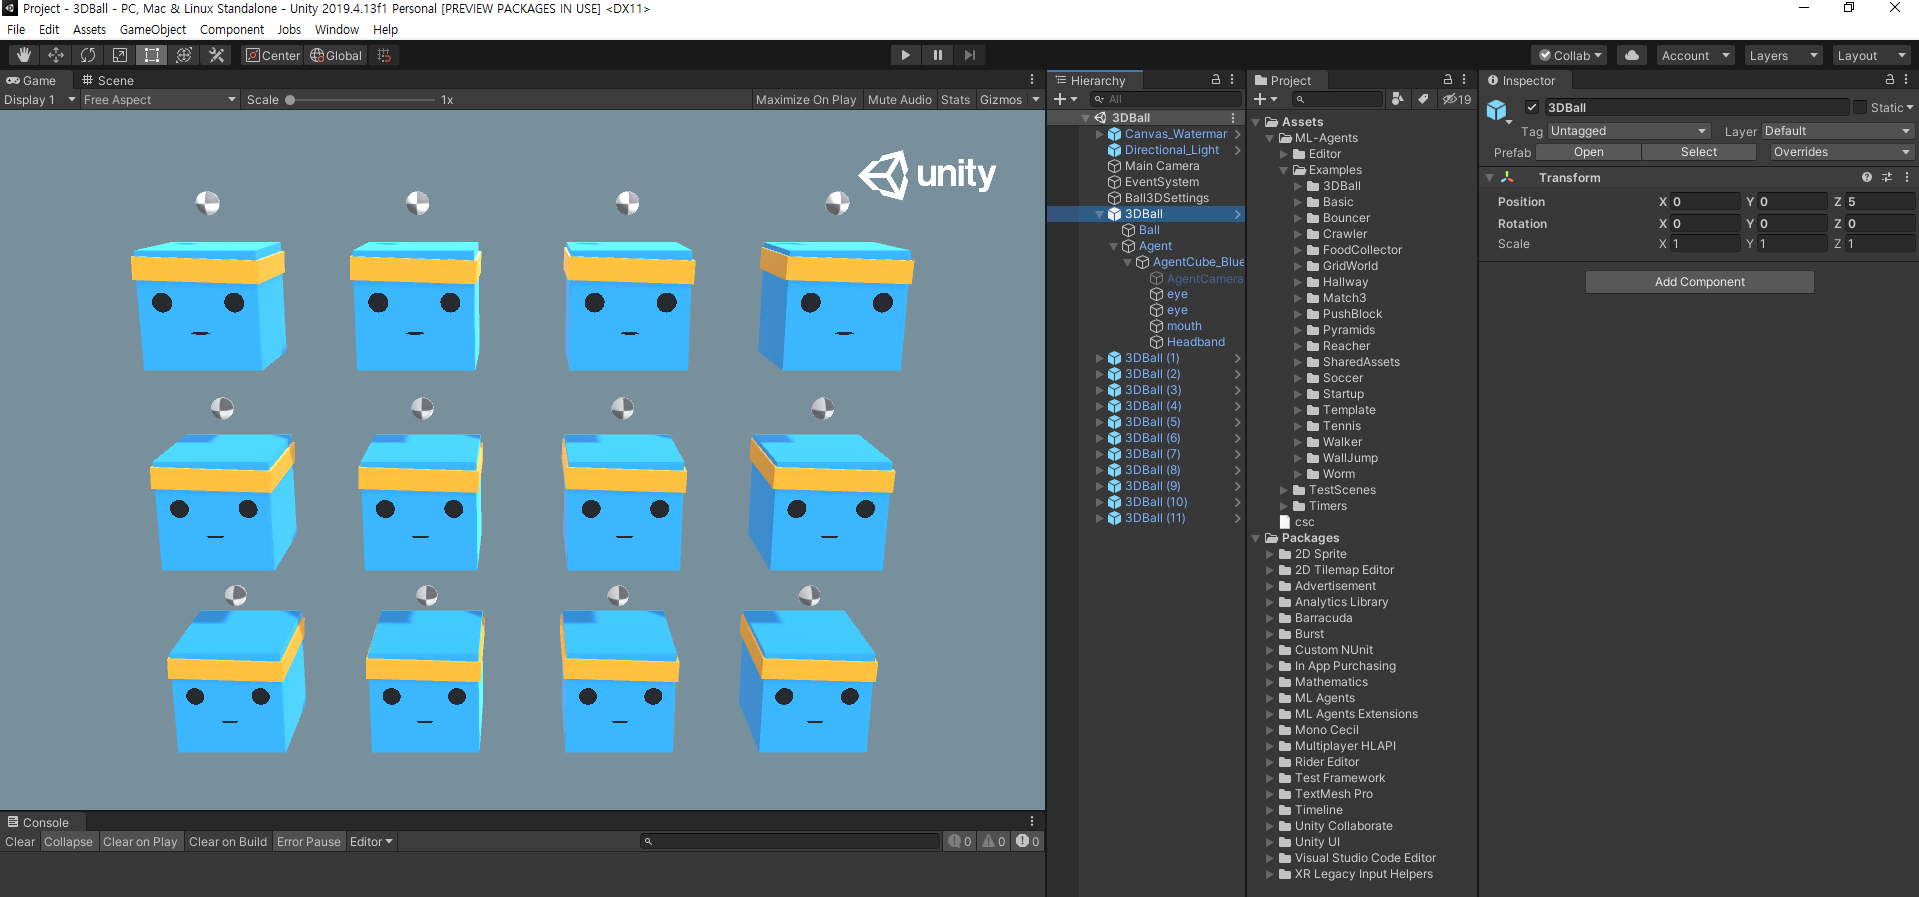
Task: Click the Game view Scale slider
Action: pos(360,99)
